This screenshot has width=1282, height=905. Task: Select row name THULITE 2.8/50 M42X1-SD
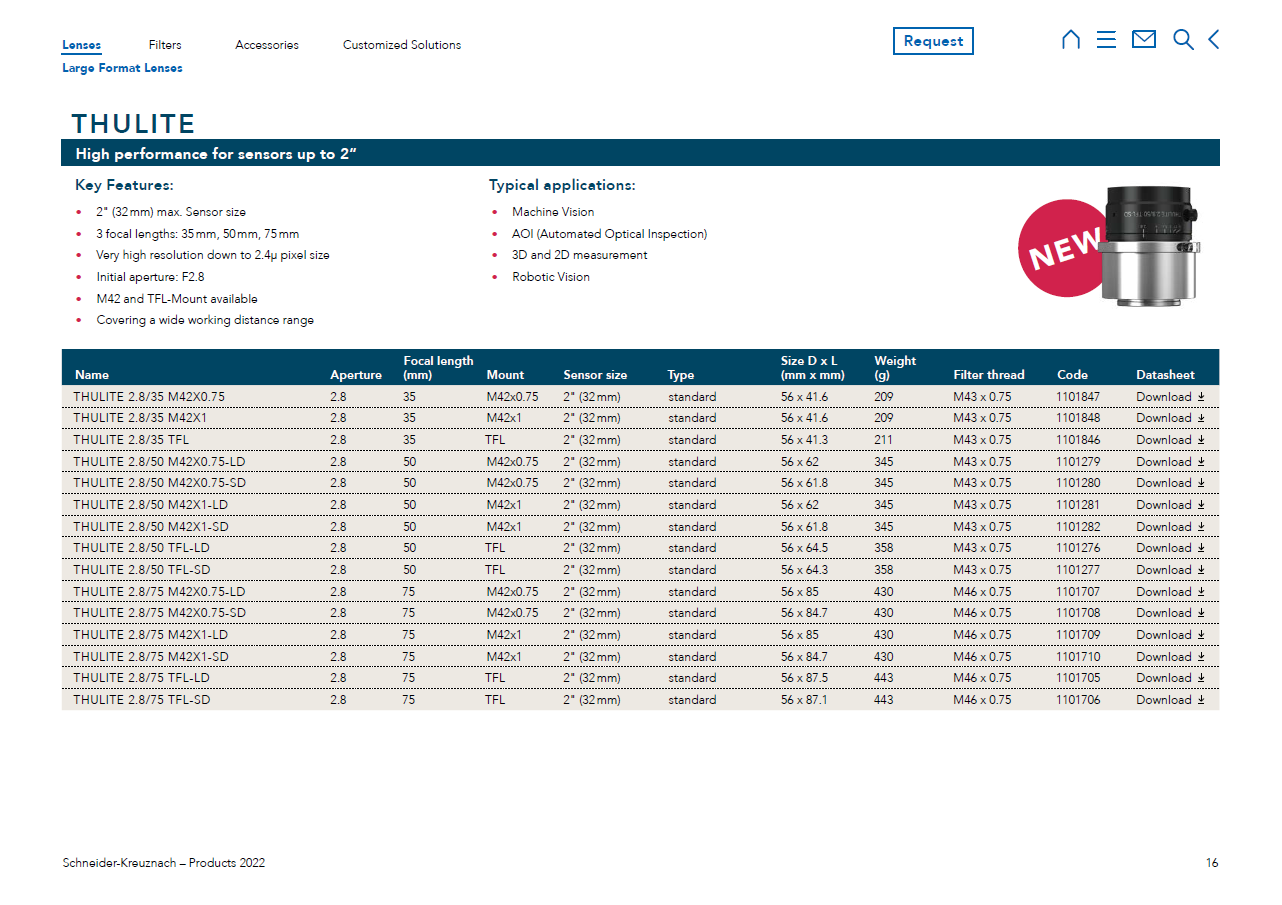tap(150, 527)
